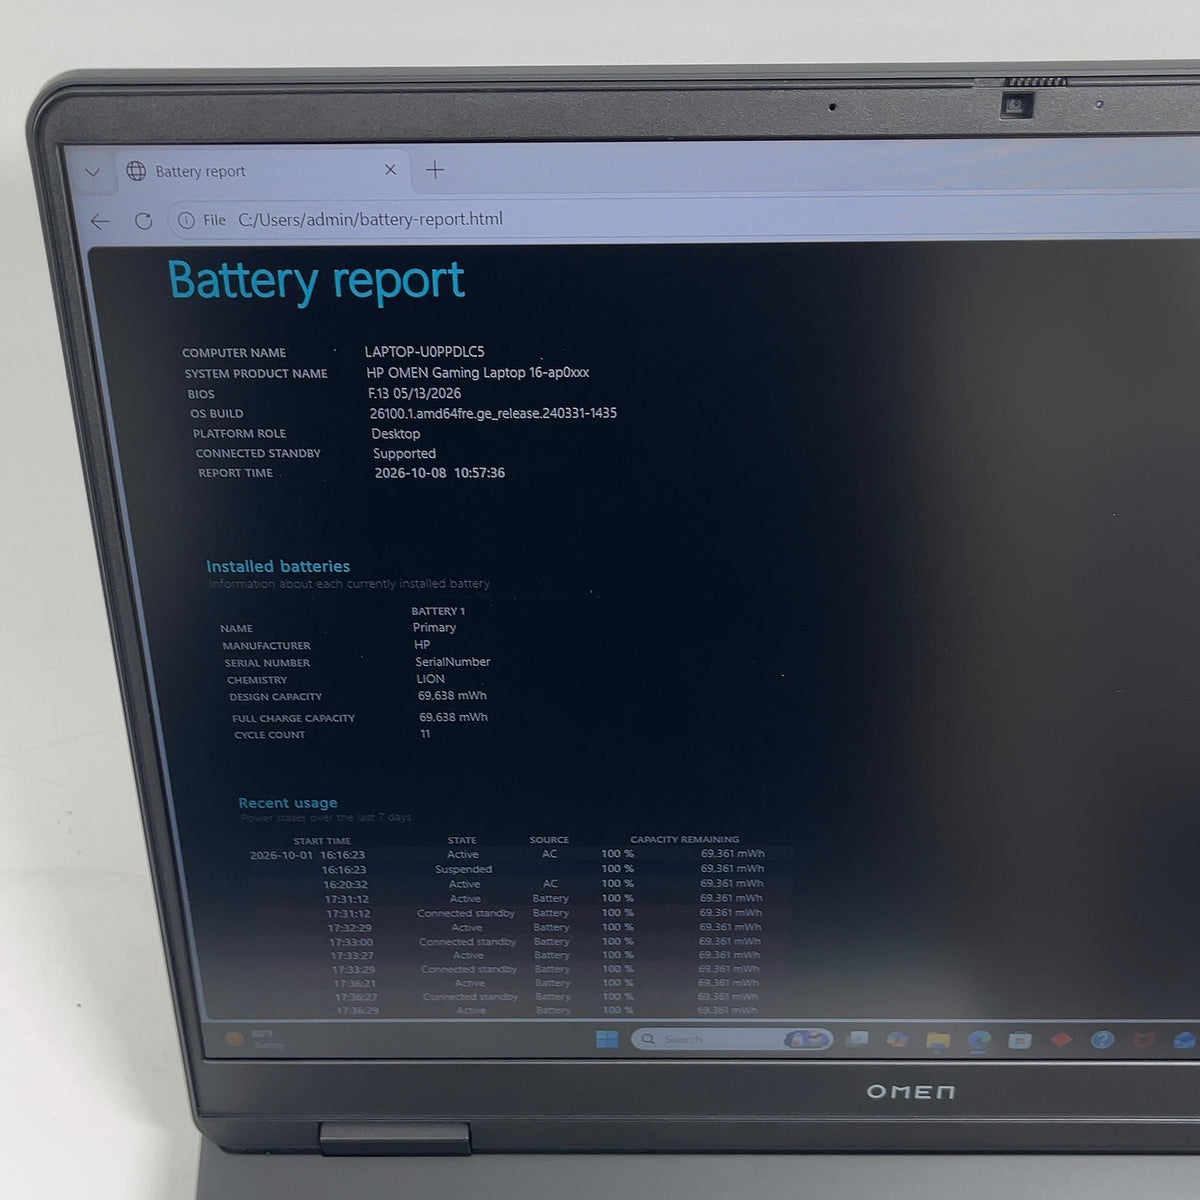Viewport: 1200px width, 1200px height.
Task: Click battery name value Primary
Action: (x=434, y=628)
